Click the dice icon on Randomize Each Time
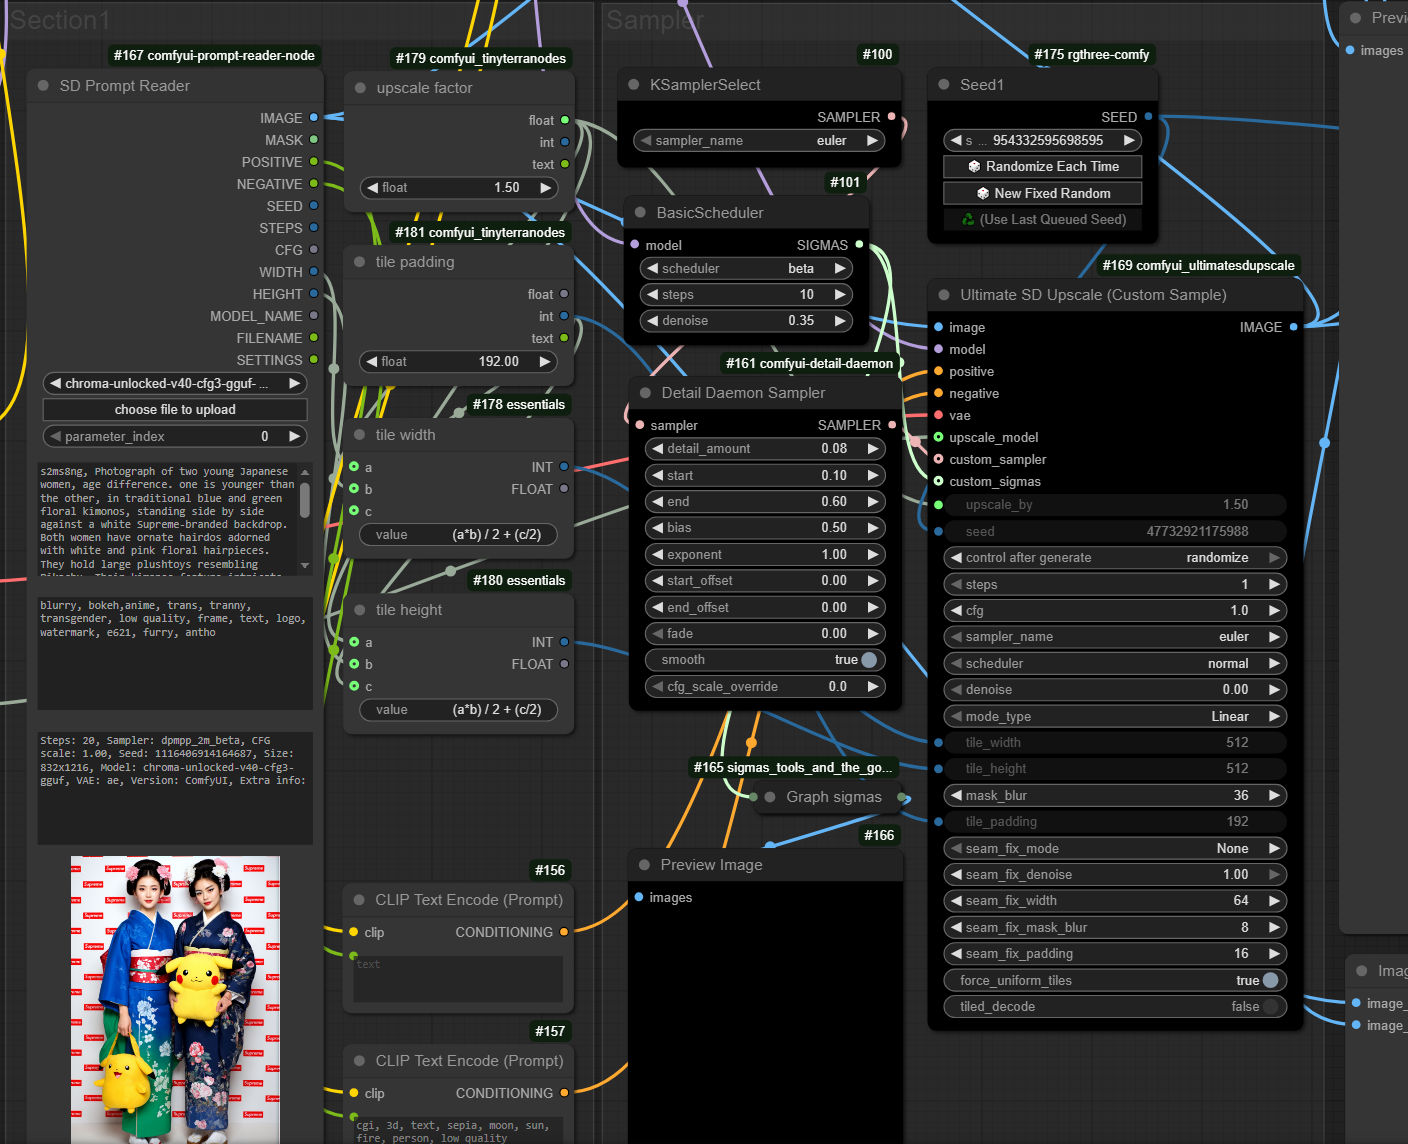Viewport: 1408px width, 1144px height. [974, 167]
